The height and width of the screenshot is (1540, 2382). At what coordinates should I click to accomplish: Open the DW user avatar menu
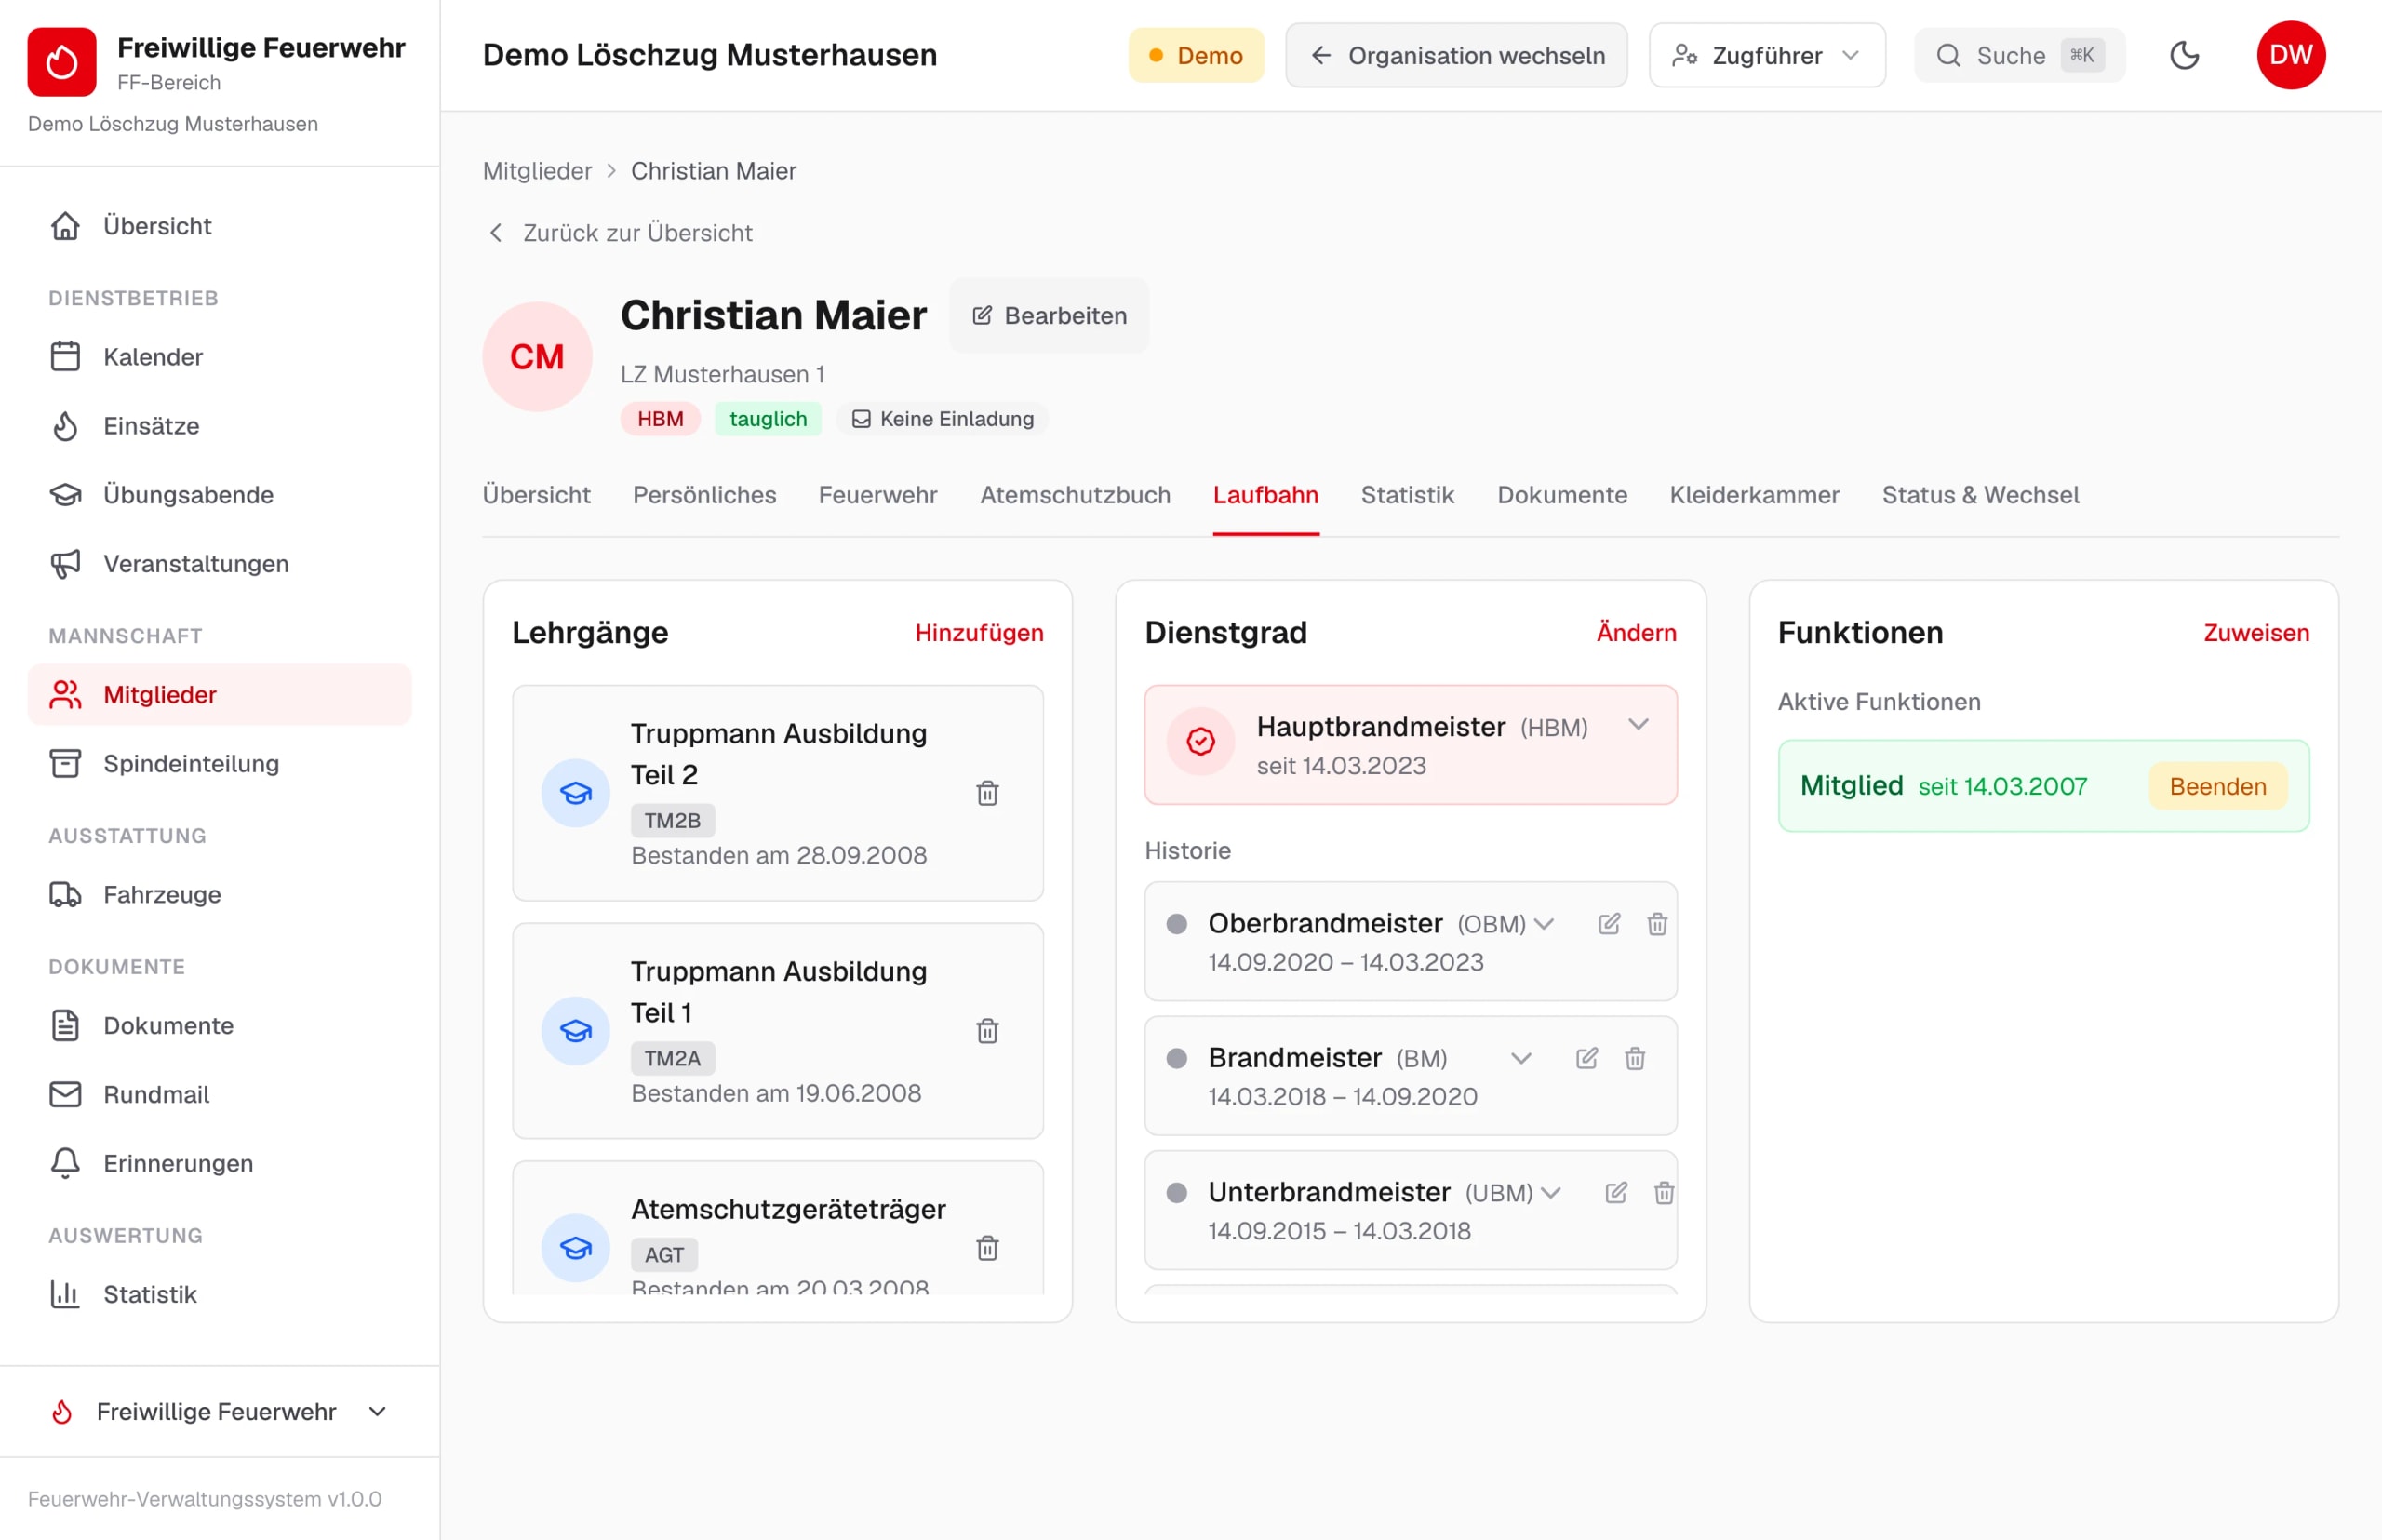tap(2290, 55)
